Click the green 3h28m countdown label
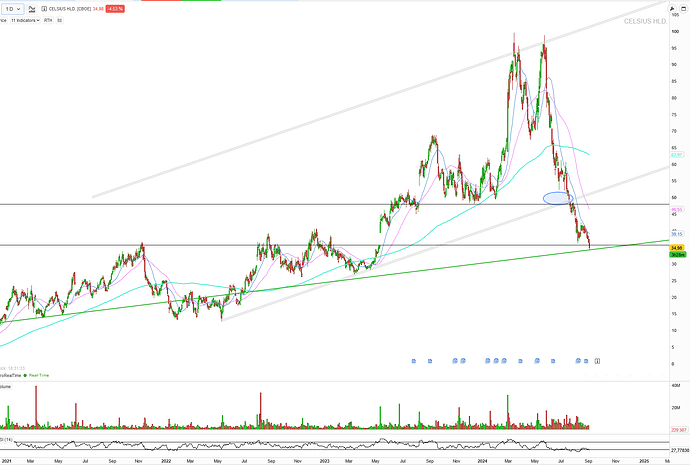 click(x=677, y=254)
